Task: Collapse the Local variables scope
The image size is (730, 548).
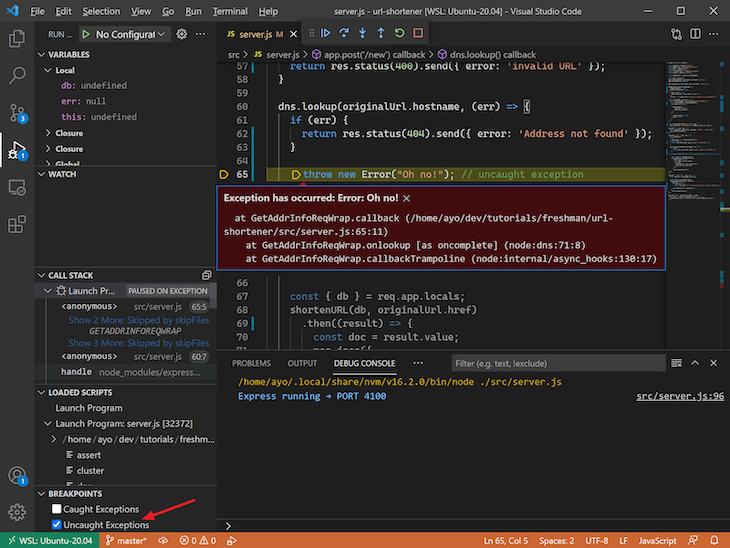Action: click(46, 71)
